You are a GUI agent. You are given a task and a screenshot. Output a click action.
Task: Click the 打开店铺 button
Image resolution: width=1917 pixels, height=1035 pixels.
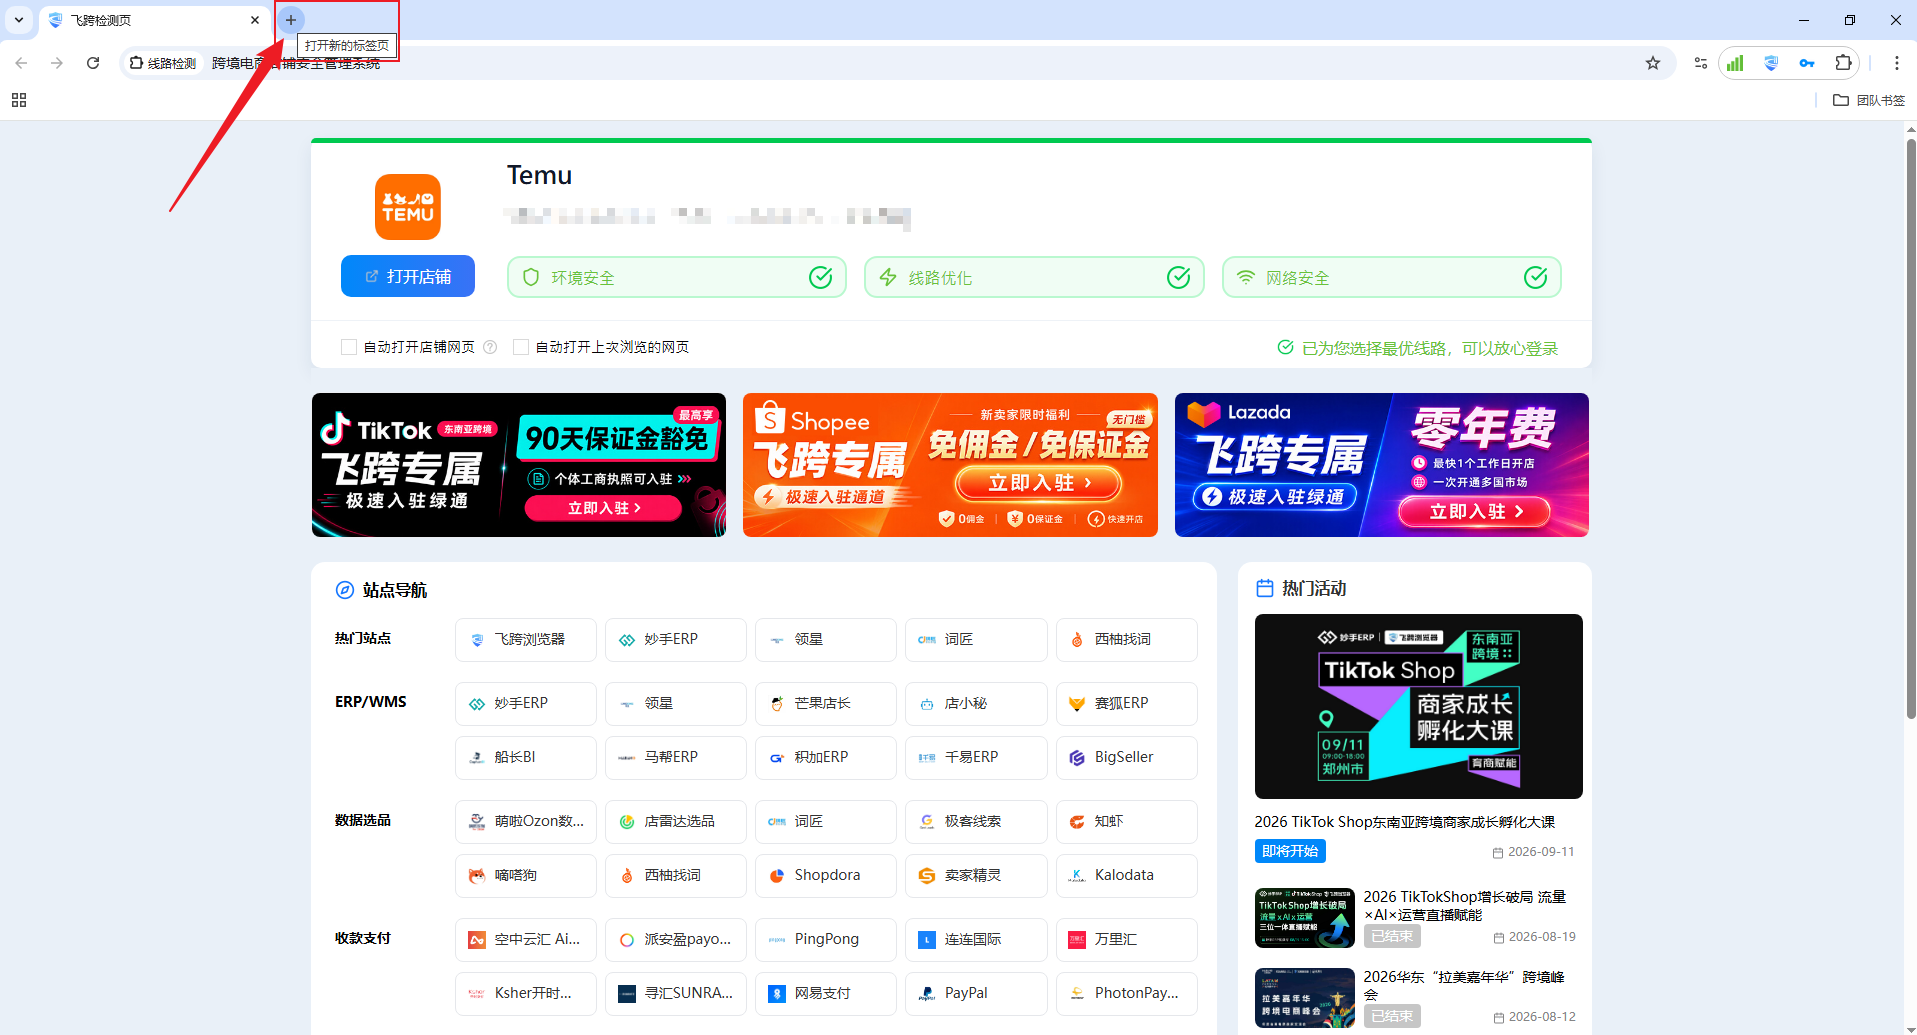click(x=408, y=276)
